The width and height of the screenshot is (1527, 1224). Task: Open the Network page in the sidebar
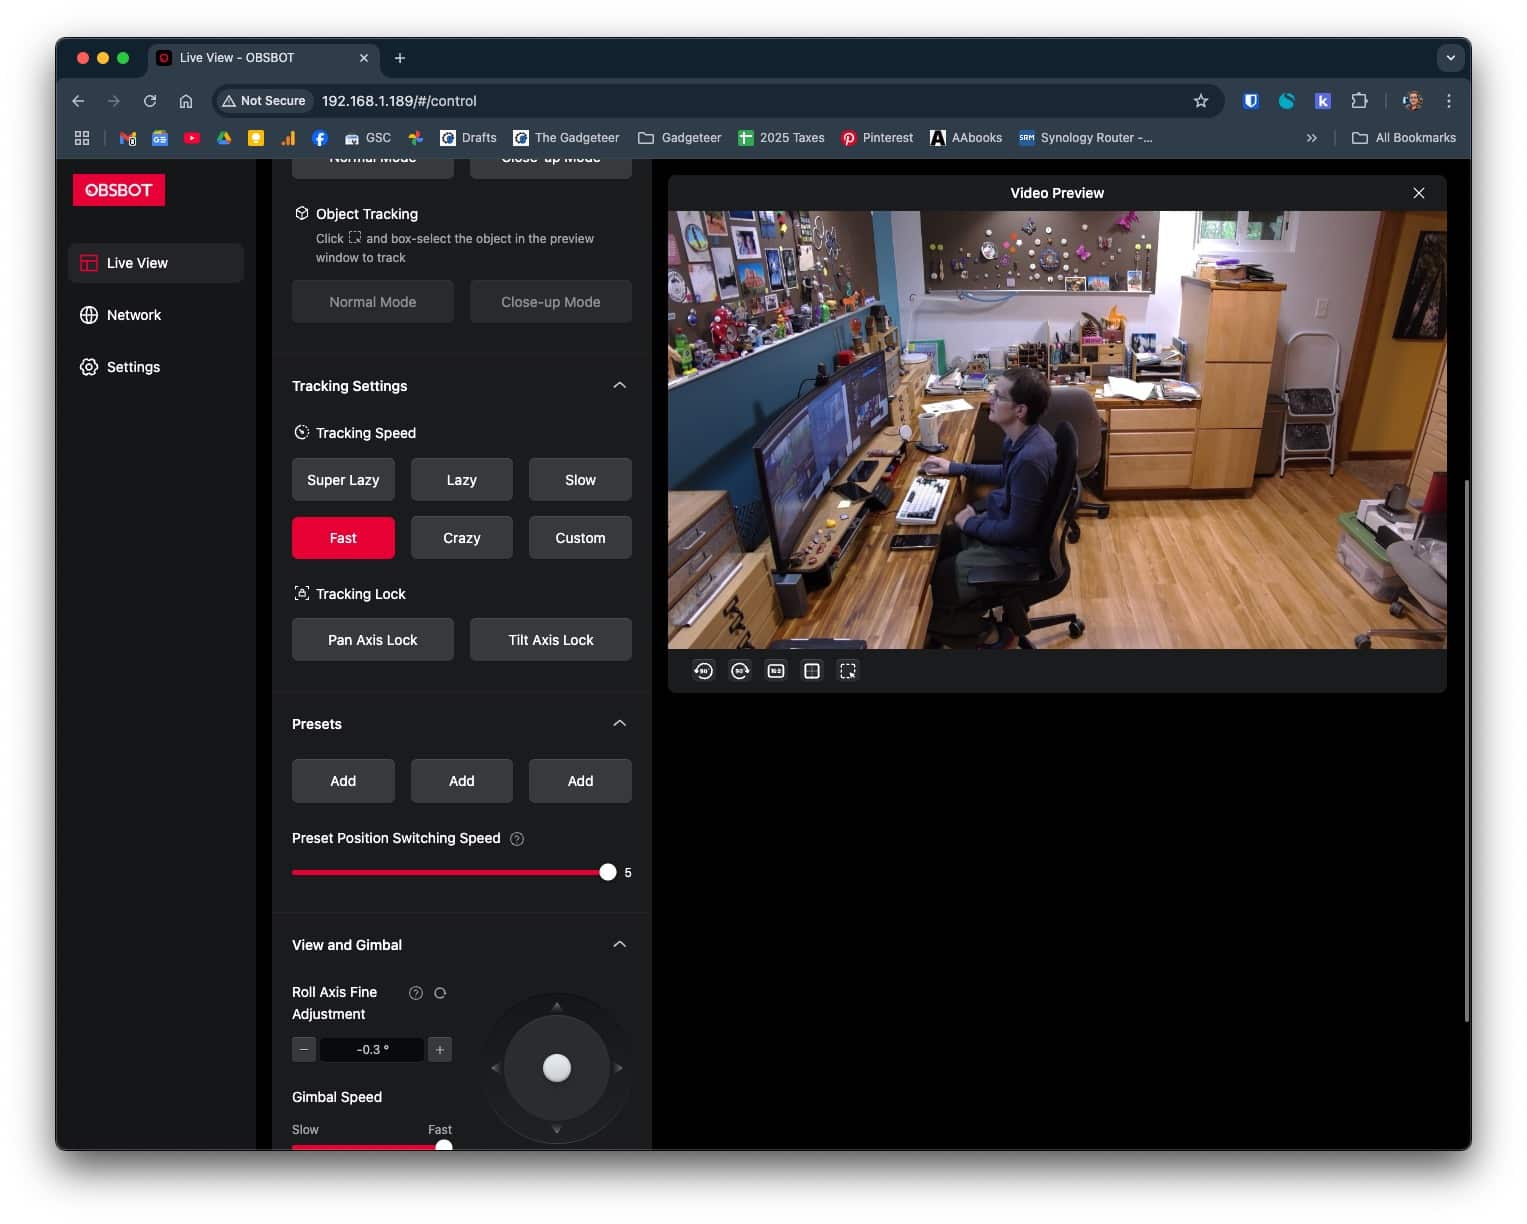[x=133, y=315]
